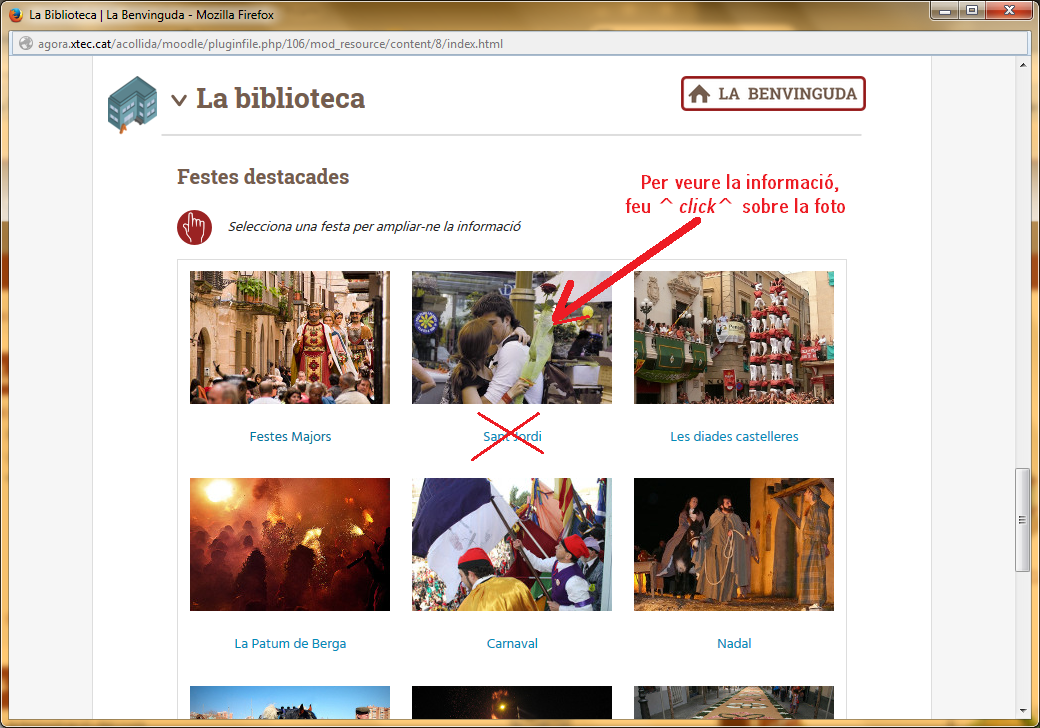Follow the Les diades castelleres link
Screen dimensions: 1040x728
[734, 437]
